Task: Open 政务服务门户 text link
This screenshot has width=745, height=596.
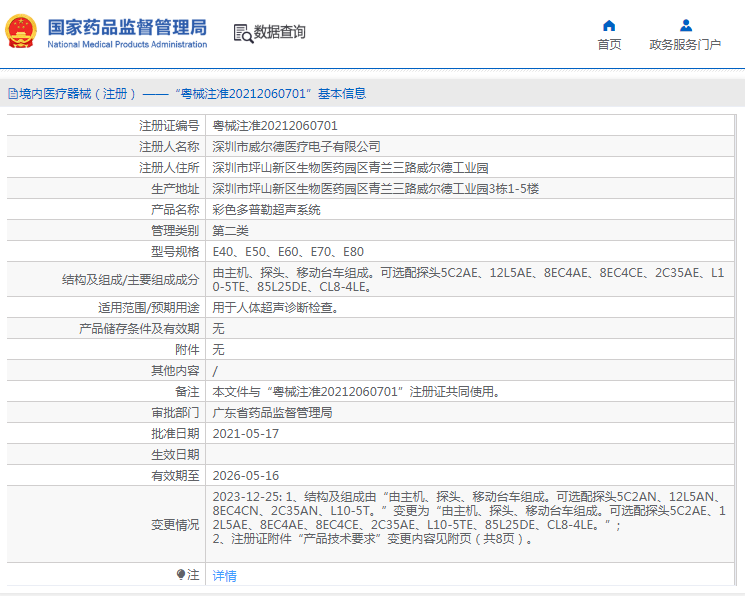Action: (x=685, y=45)
